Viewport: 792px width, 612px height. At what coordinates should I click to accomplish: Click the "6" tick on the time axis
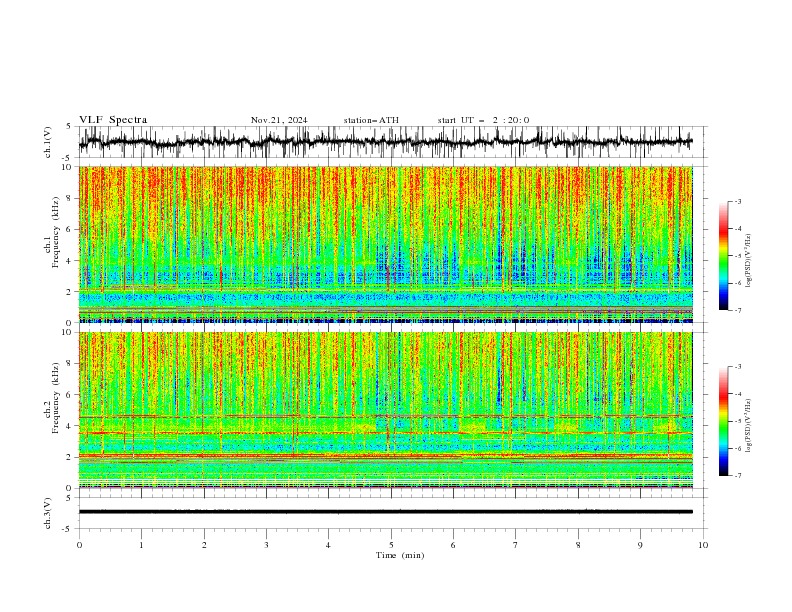point(453,545)
